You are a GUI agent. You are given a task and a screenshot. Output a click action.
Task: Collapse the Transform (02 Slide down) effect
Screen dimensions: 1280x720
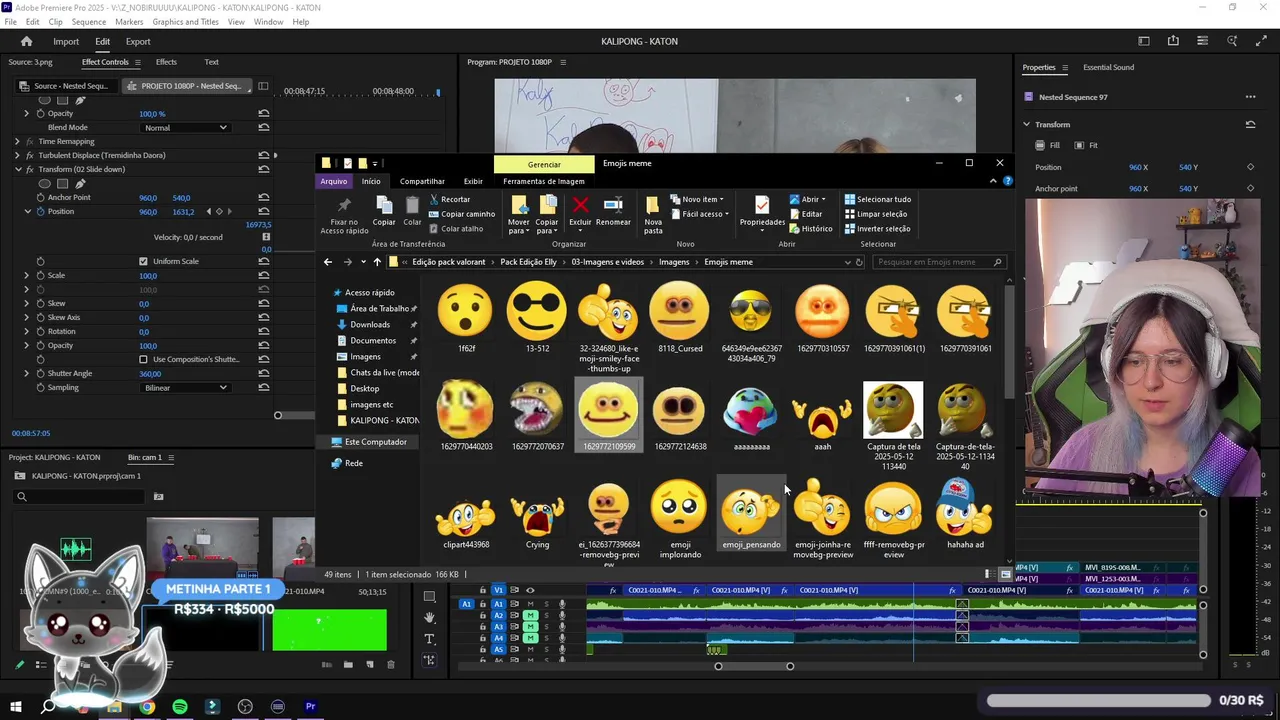pyautogui.click(x=17, y=170)
